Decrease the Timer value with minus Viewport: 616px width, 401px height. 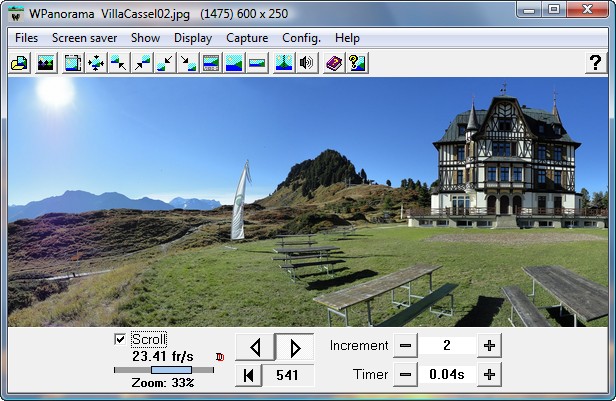pyautogui.click(x=404, y=375)
